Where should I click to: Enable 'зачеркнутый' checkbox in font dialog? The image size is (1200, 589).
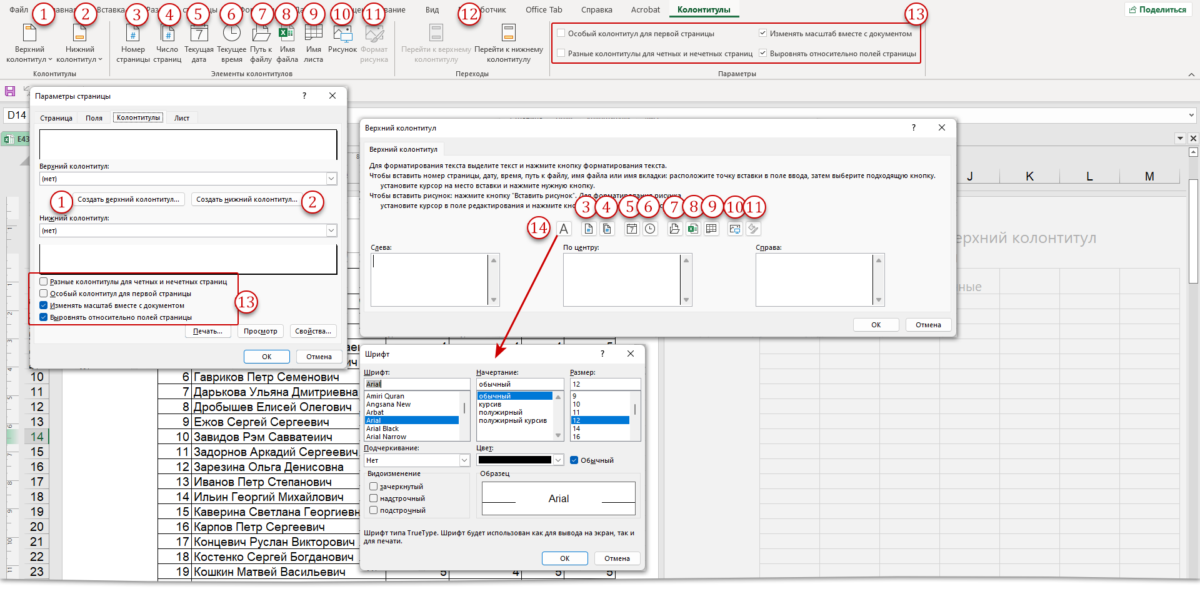click(x=374, y=485)
